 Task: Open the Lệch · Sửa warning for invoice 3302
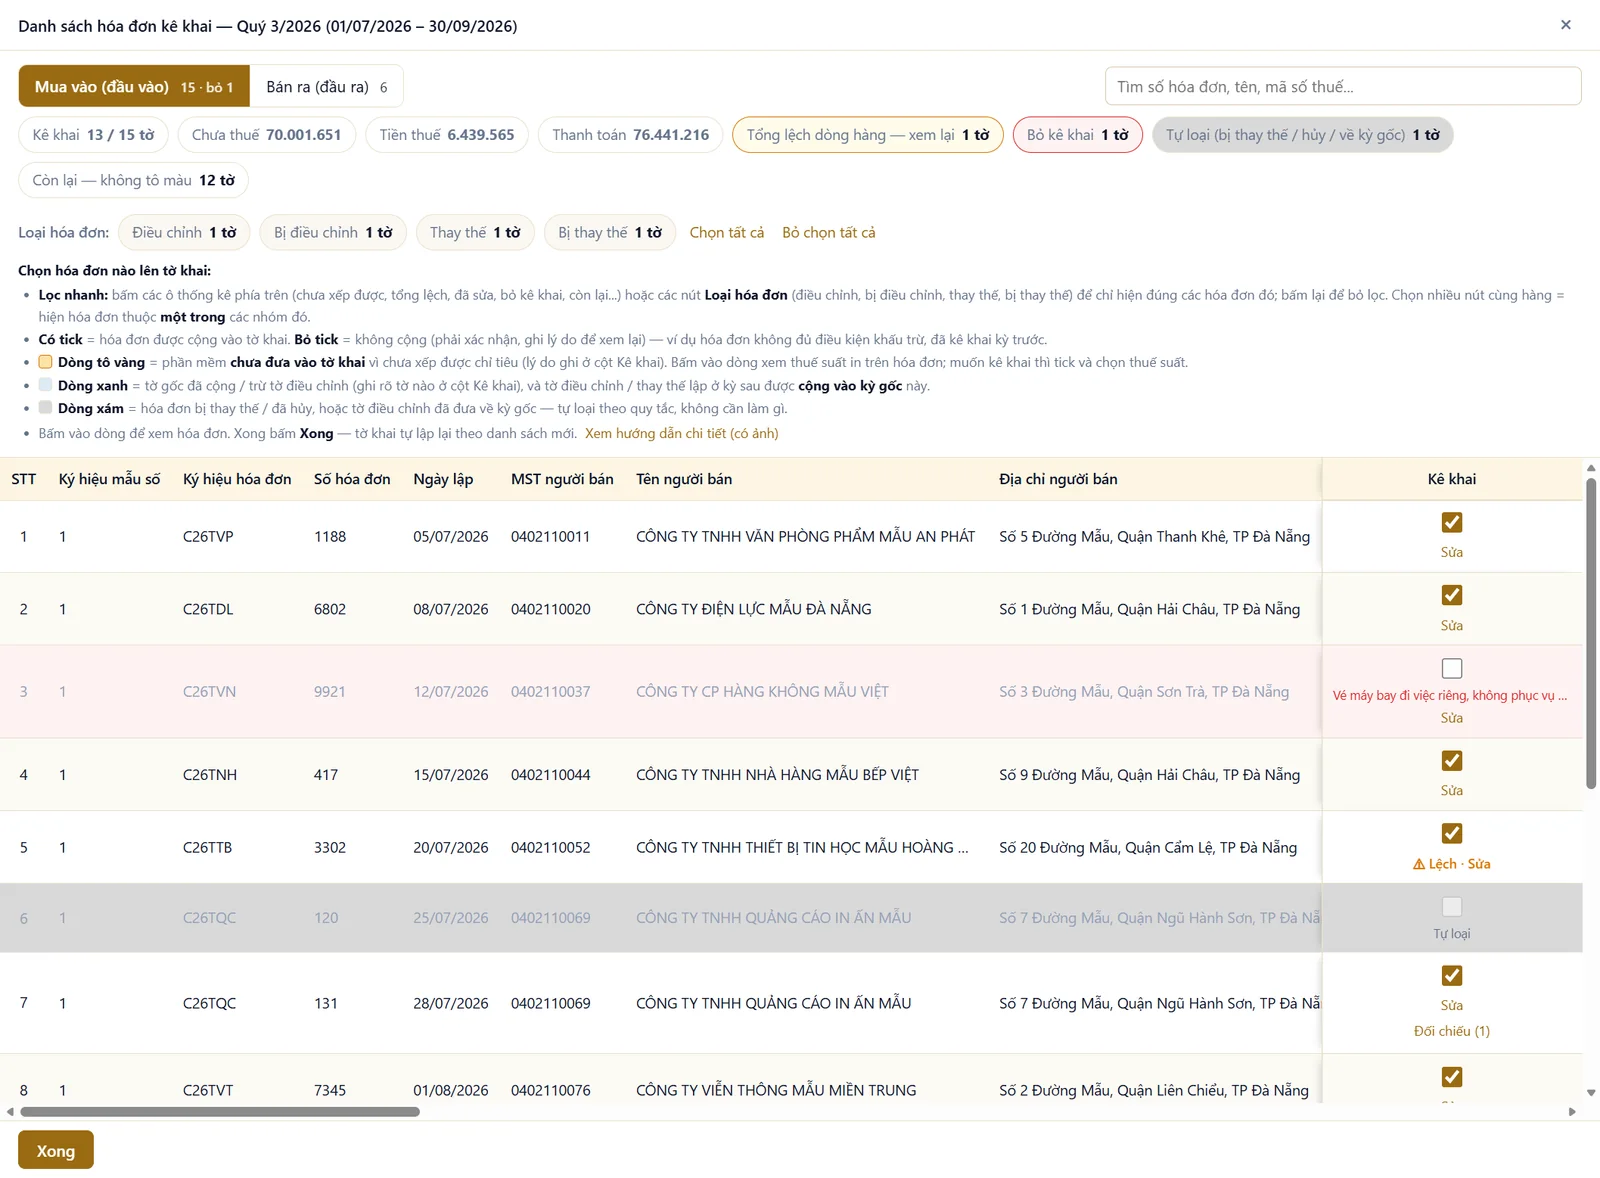[x=1451, y=864]
